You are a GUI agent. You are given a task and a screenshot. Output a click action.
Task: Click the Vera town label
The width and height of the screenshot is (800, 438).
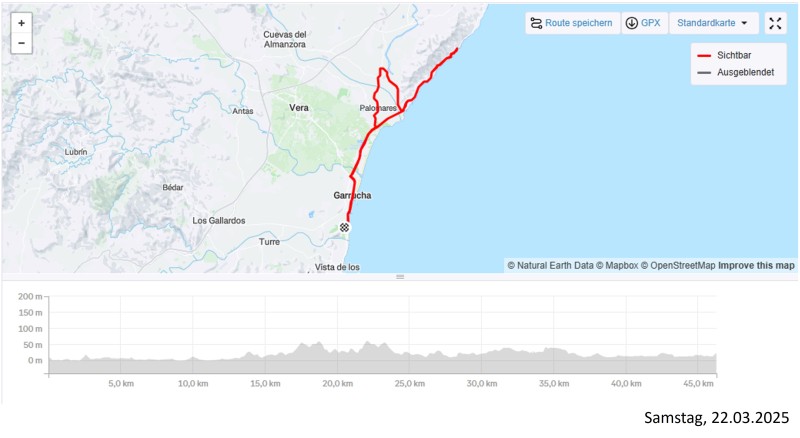298,107
